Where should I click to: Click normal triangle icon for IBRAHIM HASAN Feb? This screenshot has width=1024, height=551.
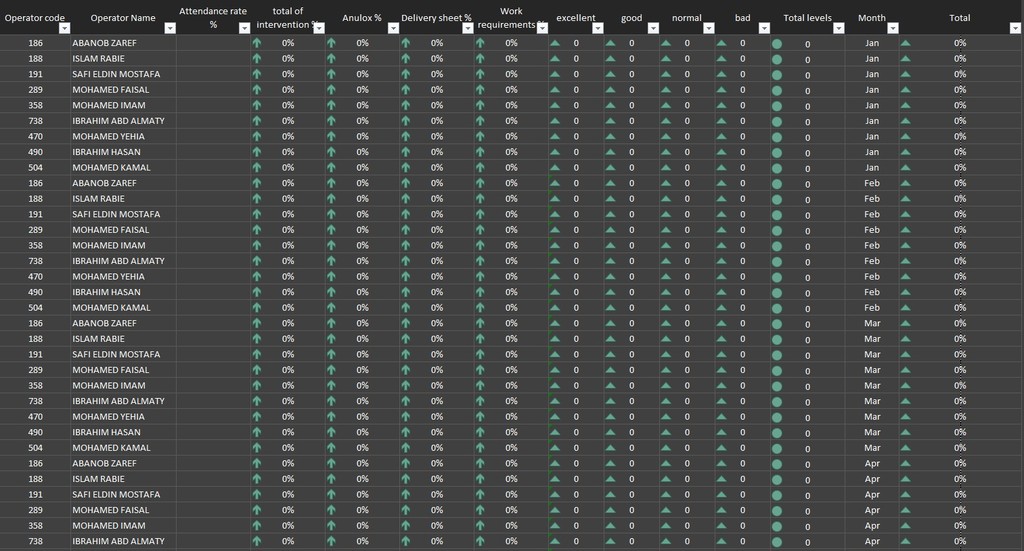pos(665,292)
